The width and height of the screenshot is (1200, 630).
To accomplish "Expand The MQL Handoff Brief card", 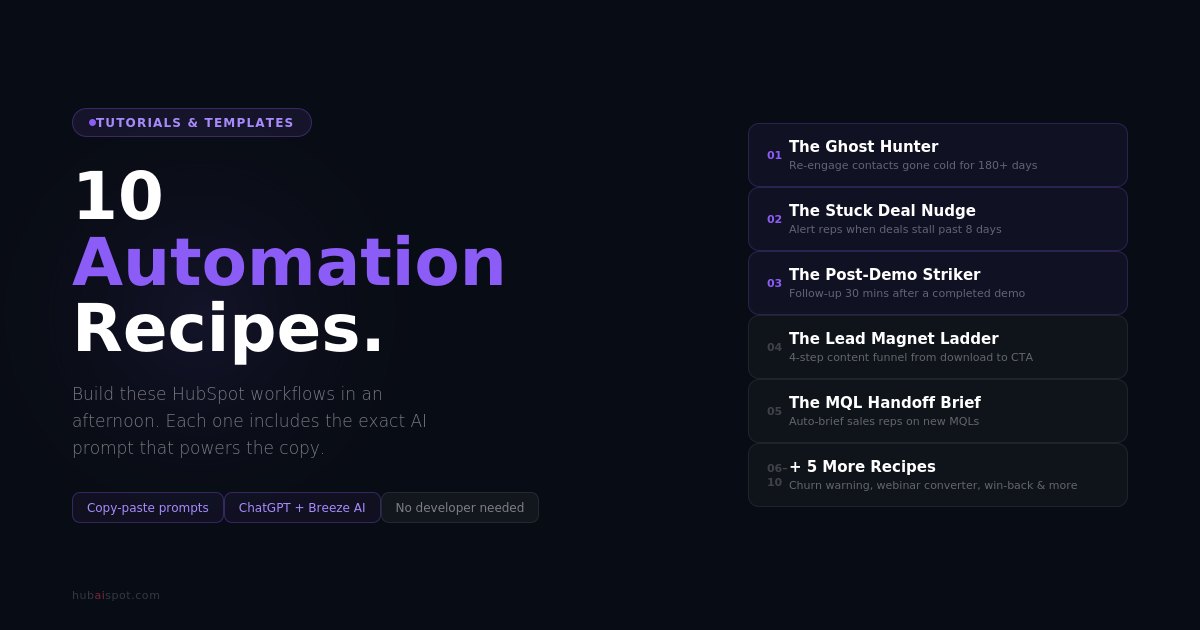I will click(x=938, y=411).
